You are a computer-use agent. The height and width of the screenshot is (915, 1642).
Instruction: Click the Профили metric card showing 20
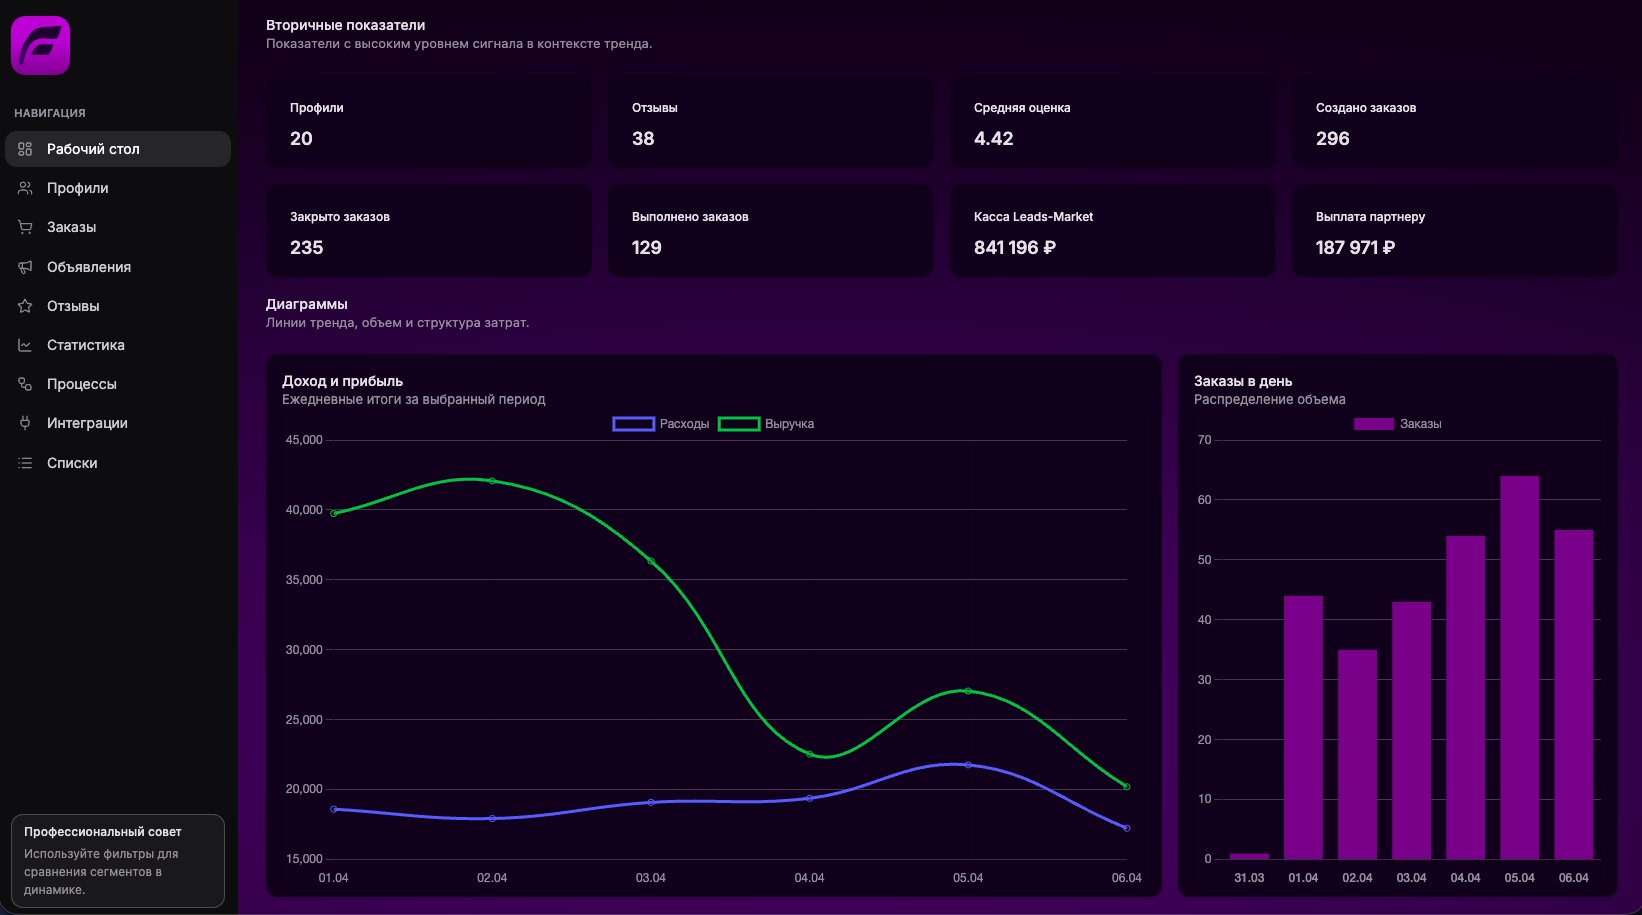click(429, 123)
